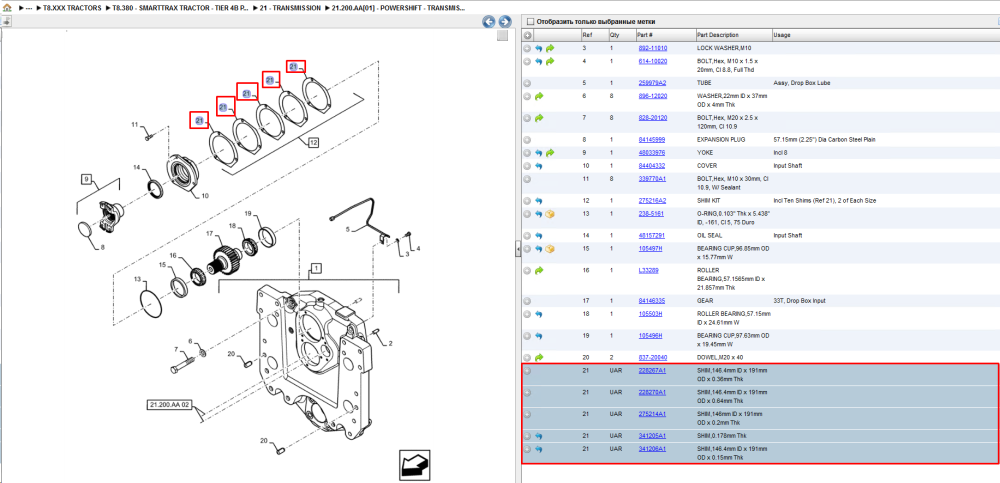Open part number 259979A2 link
Viewport: 1000px width, 483px height.
tap(652, 83)
